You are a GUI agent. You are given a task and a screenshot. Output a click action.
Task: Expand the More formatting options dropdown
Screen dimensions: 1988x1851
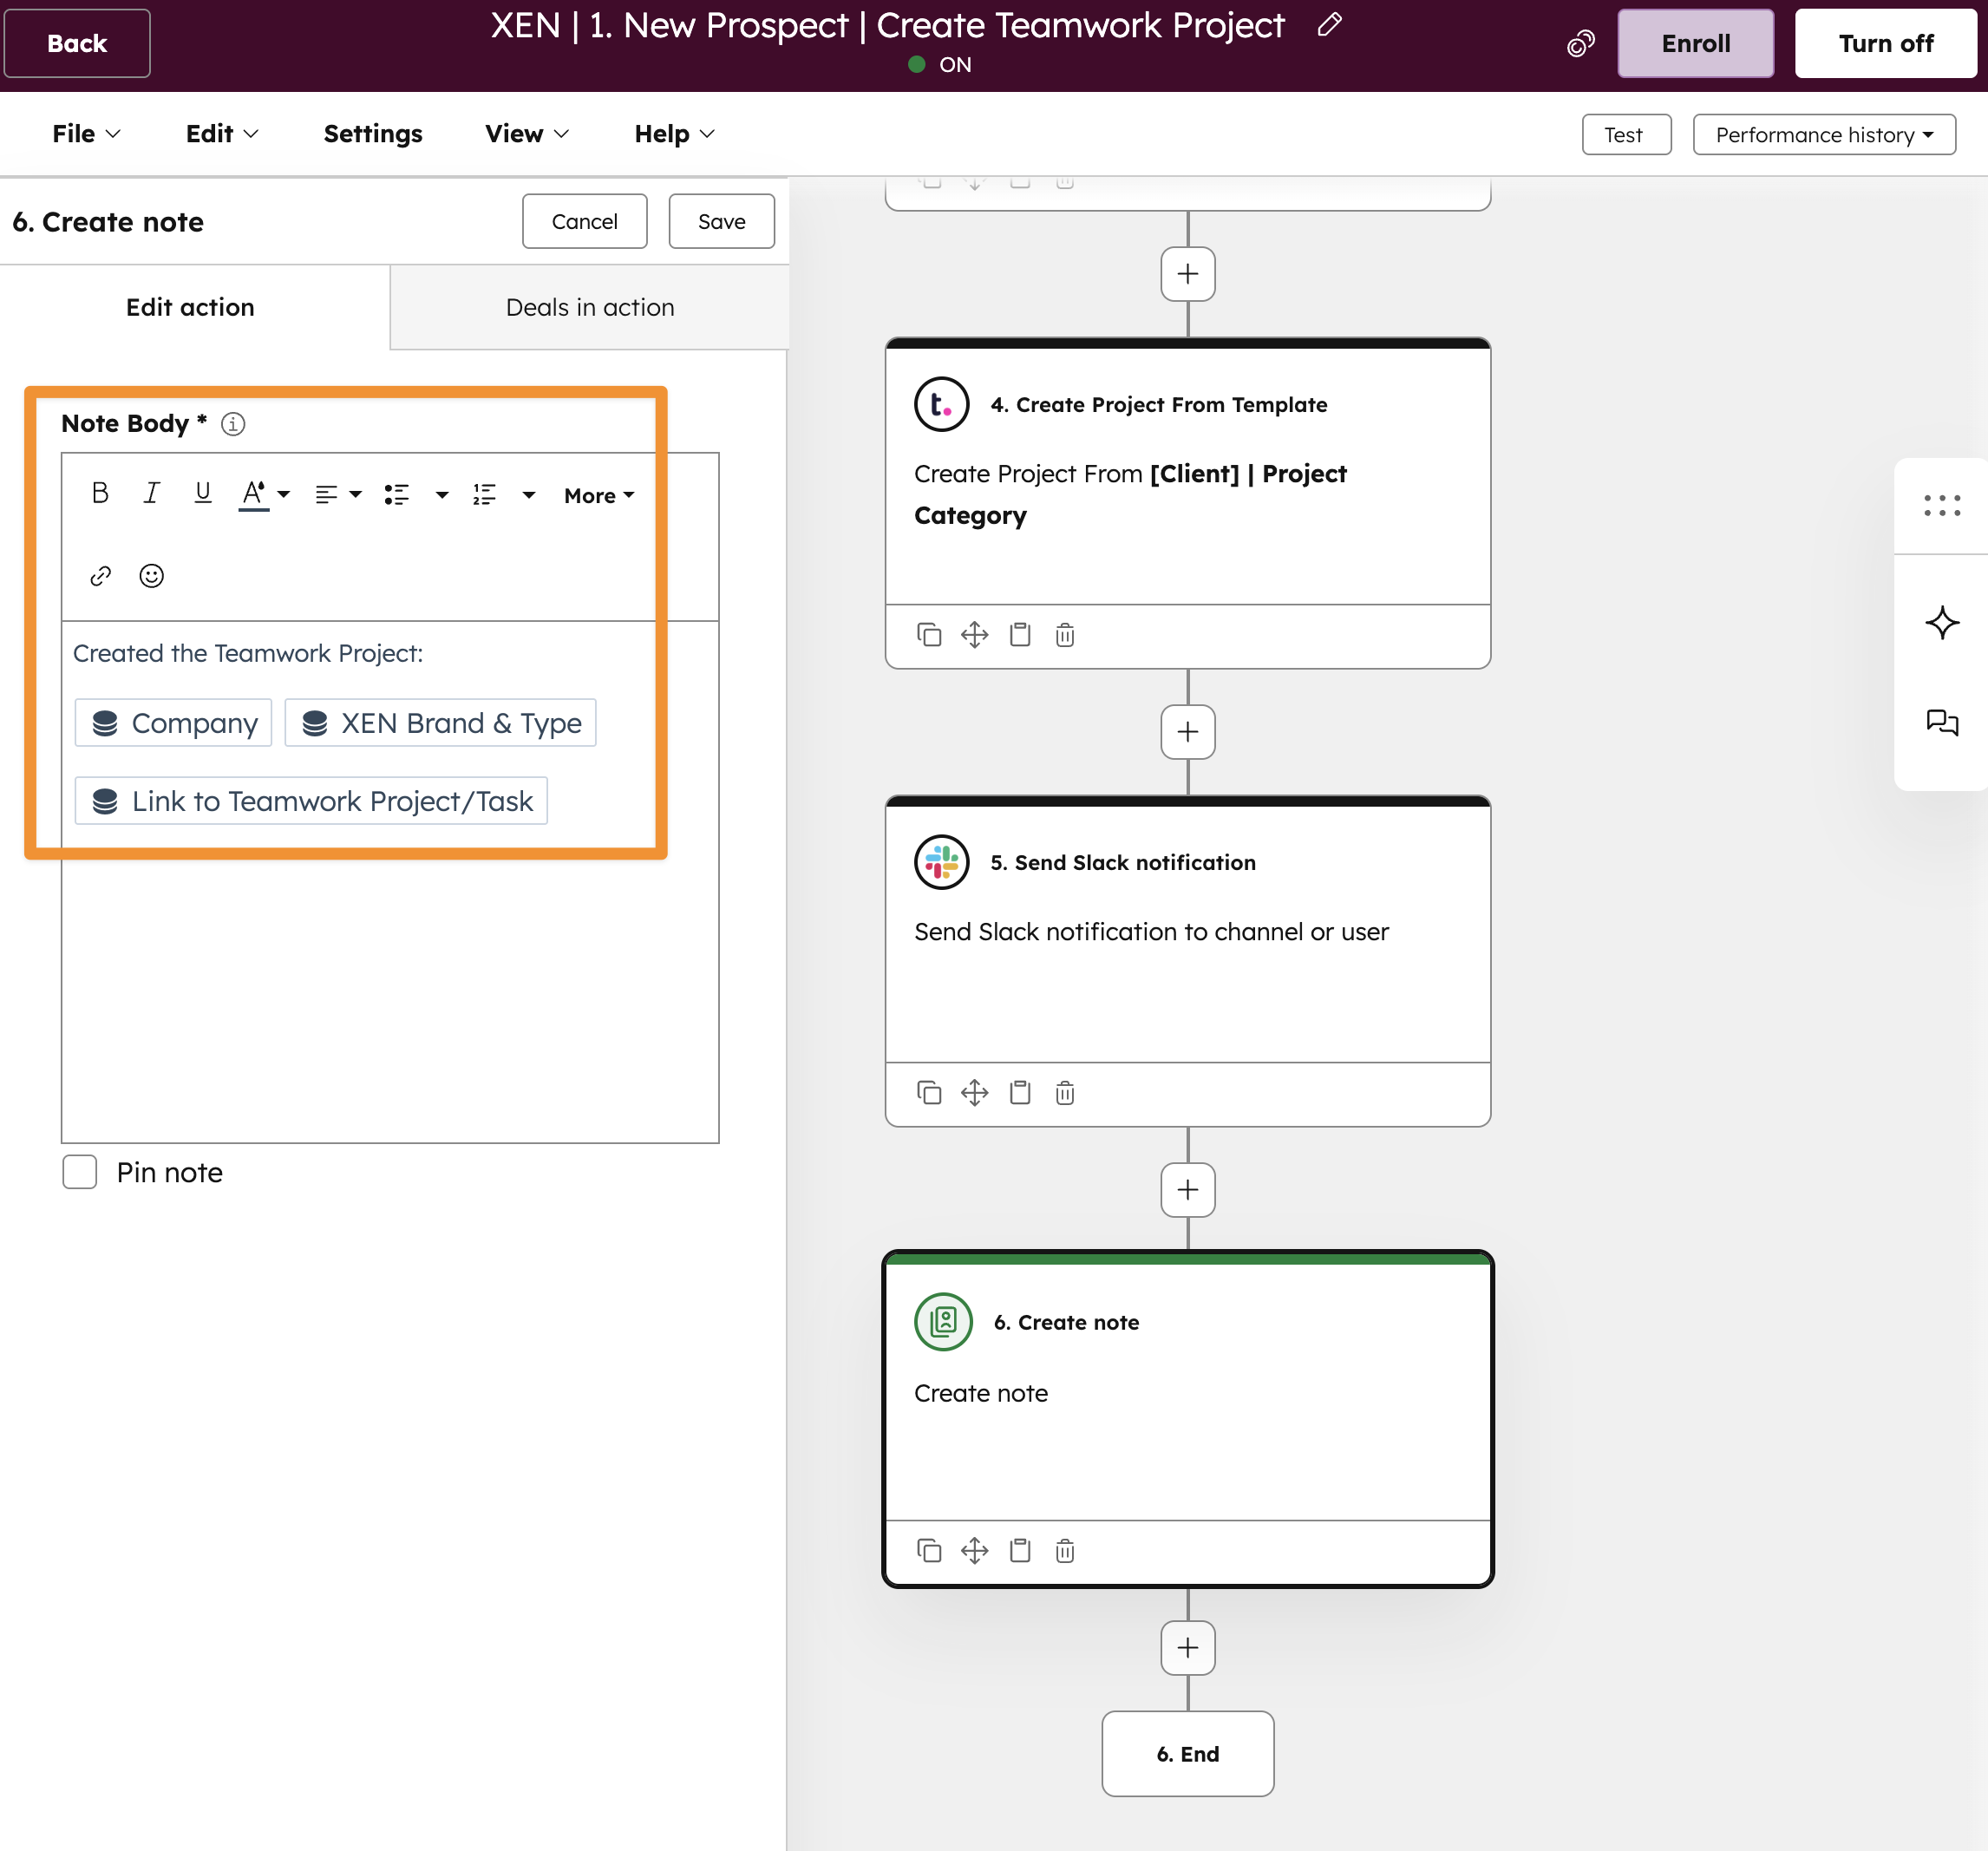[x=599, y=495]
